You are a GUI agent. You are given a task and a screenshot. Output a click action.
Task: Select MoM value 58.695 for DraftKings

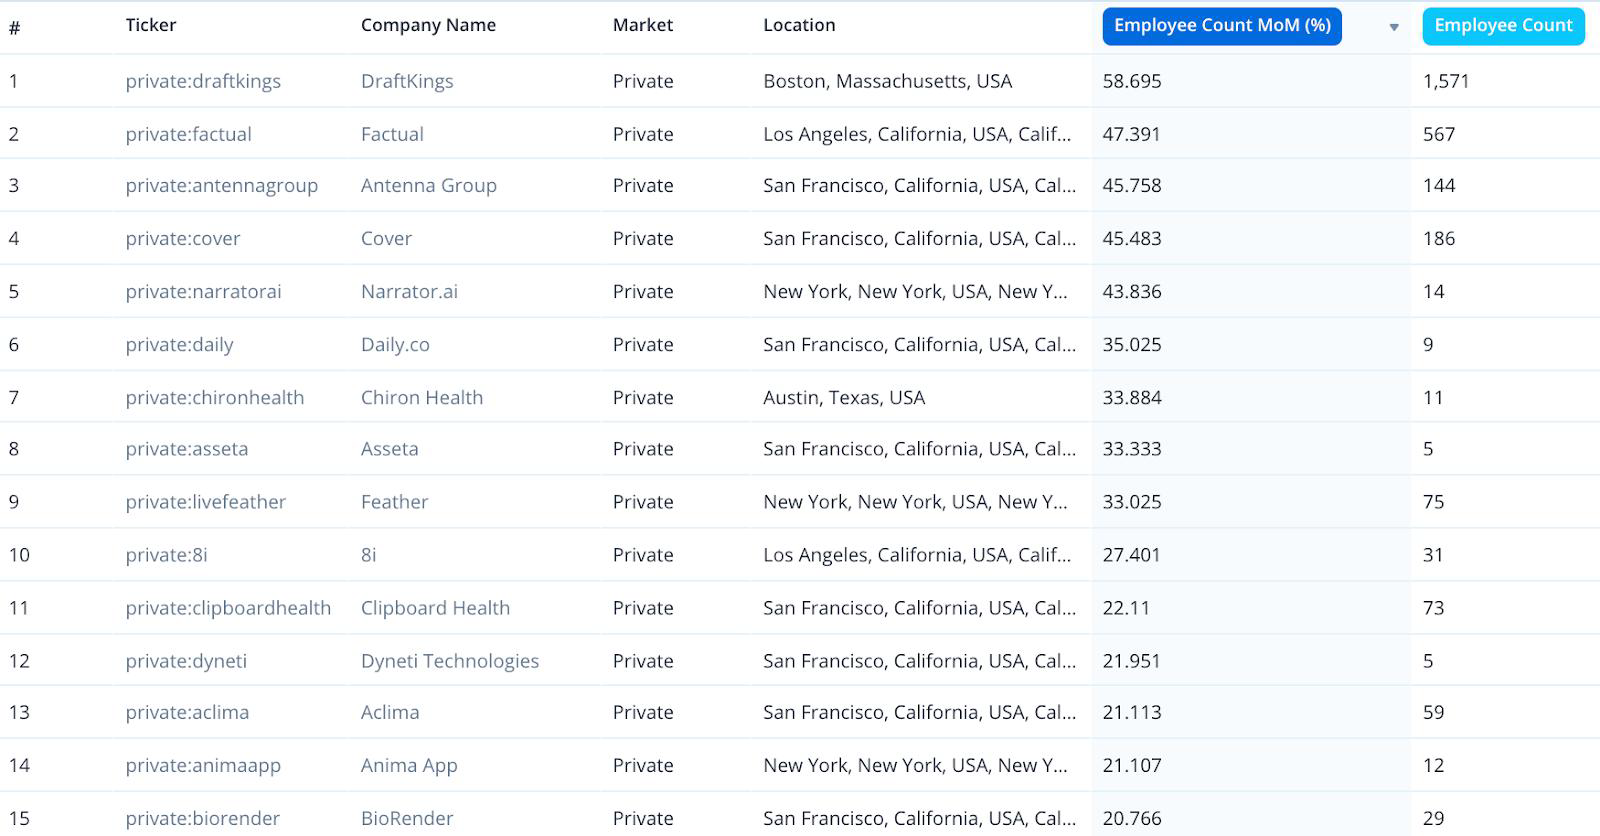(x=1132, y=81)
